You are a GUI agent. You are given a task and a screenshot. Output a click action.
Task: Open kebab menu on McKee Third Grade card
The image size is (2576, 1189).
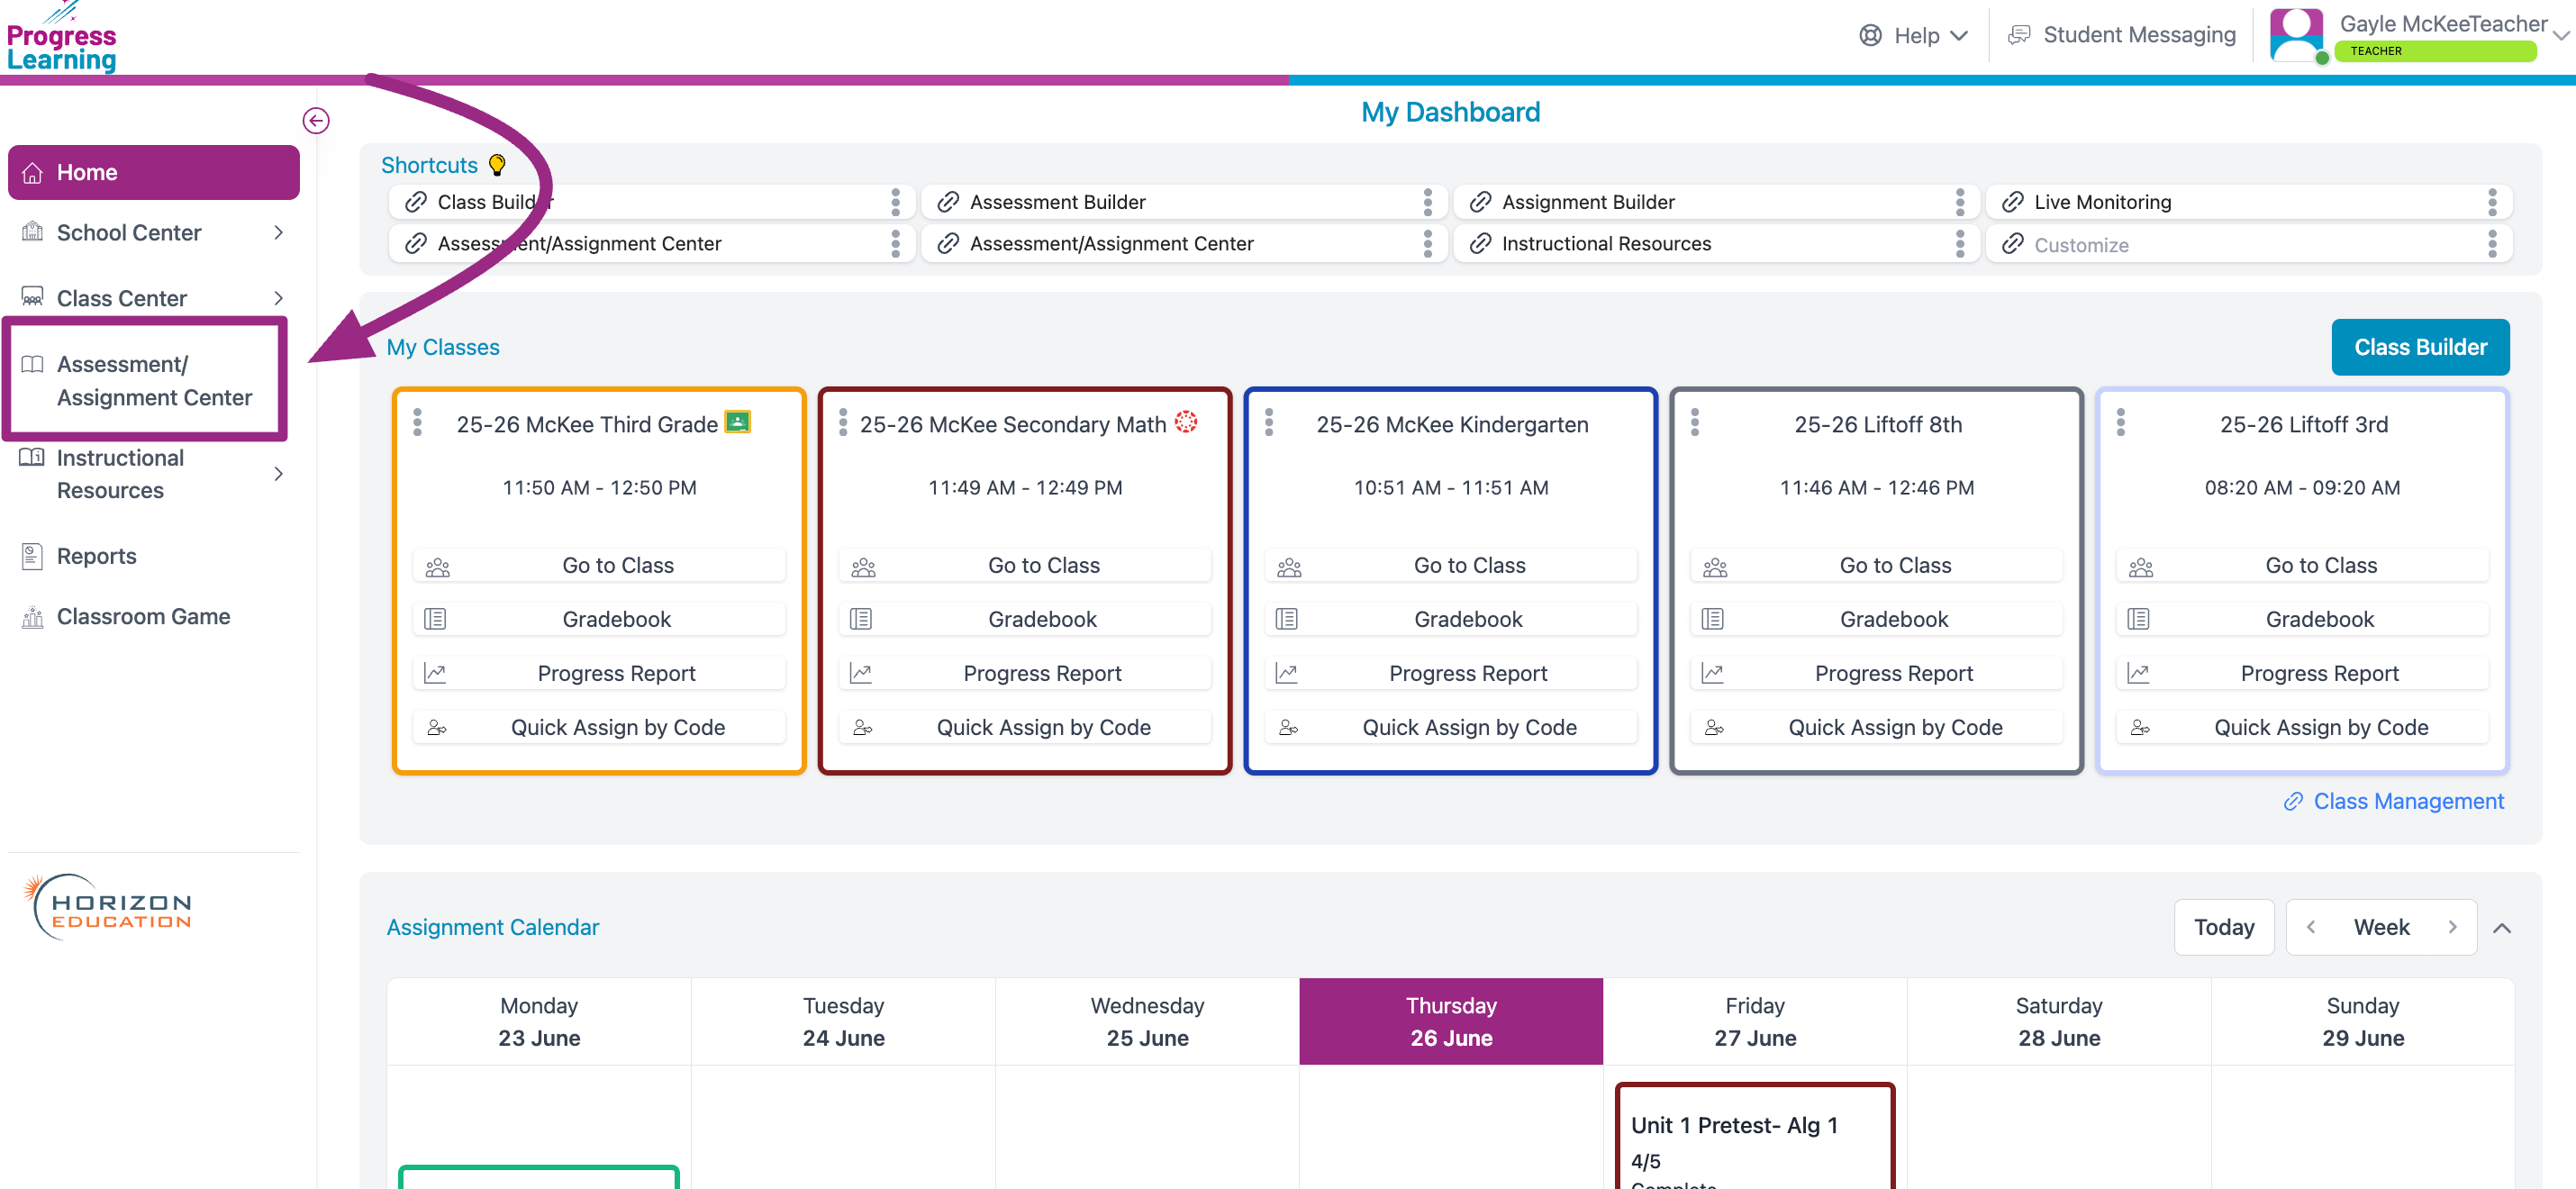tap(418, 423)
